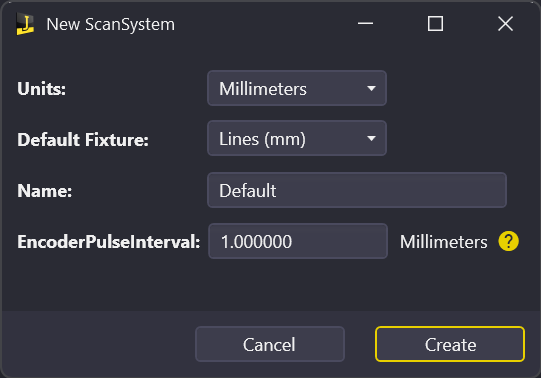Open the yellow question mark help icon

click(508, 241)
